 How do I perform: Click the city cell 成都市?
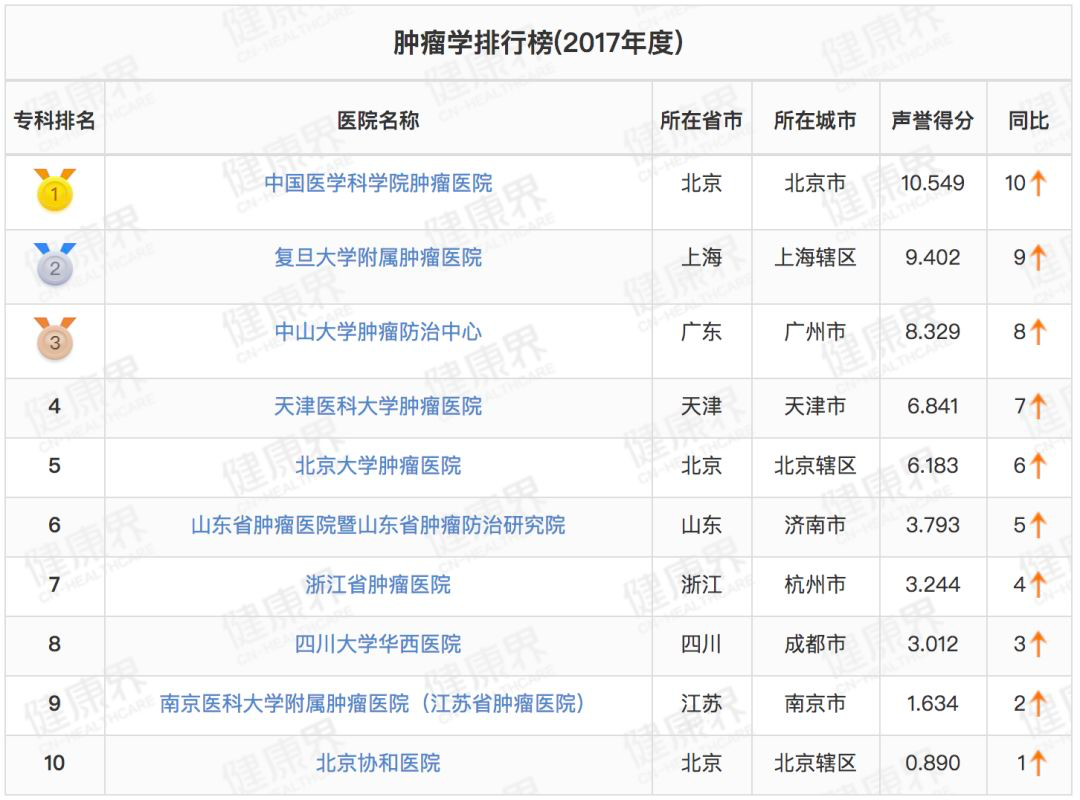click(x=816, y=644)
